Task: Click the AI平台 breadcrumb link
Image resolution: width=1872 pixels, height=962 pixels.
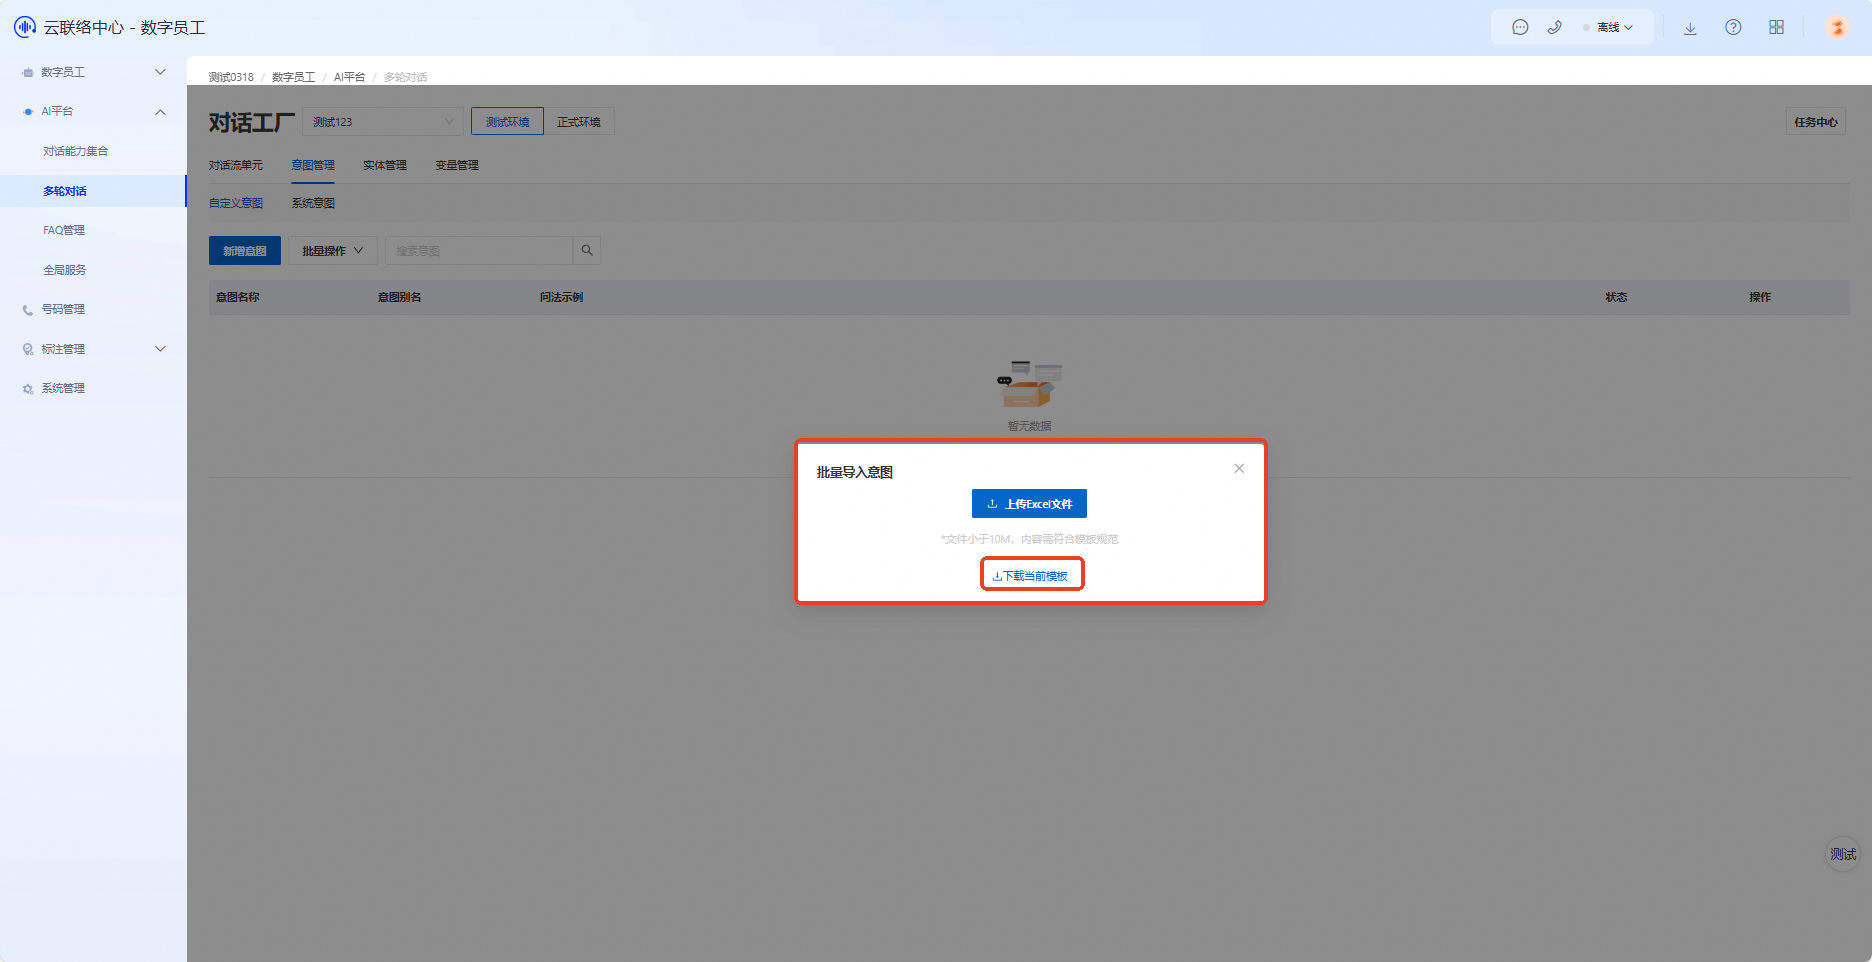Action: [349, 77]
